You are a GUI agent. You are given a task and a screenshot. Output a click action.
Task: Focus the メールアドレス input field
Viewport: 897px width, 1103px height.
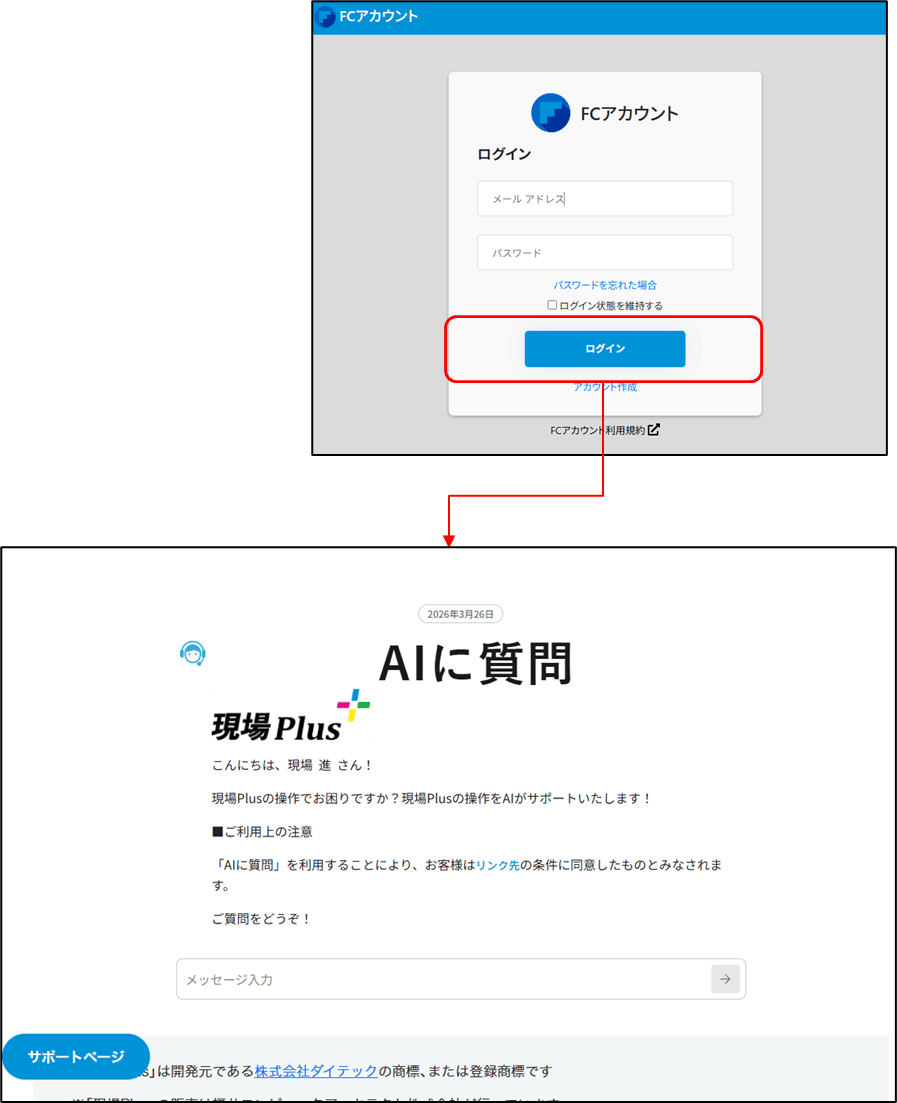[605, 198]
